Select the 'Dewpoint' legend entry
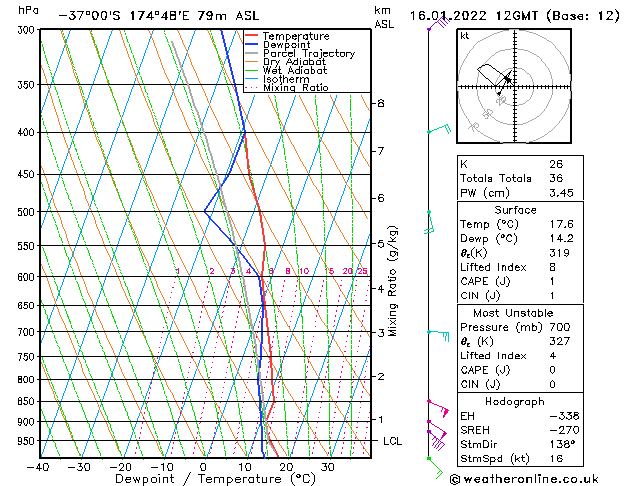 (x=286, y=45)
